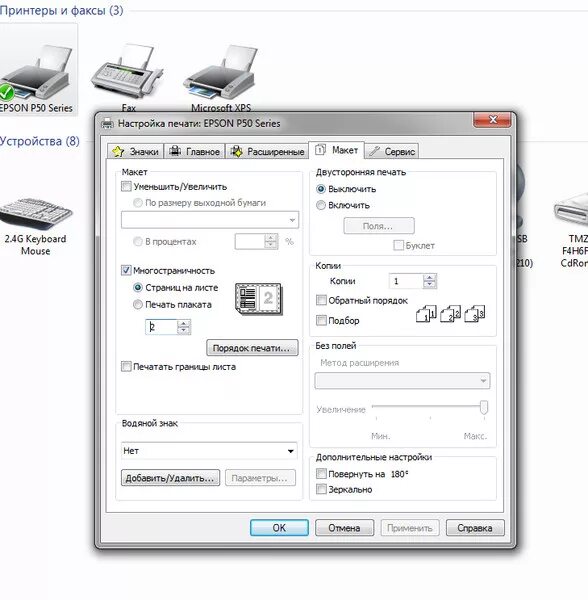588x600 pixels.
Task: Select the В процентах radio button
Action: coord(138,241)
